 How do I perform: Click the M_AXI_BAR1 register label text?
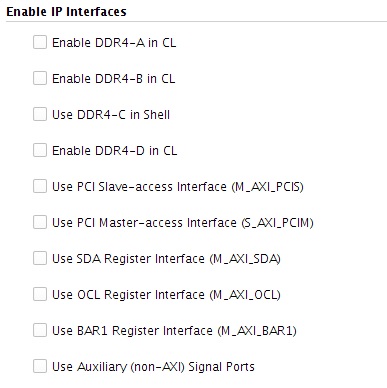pyautogui.click(x=174, y=331)
